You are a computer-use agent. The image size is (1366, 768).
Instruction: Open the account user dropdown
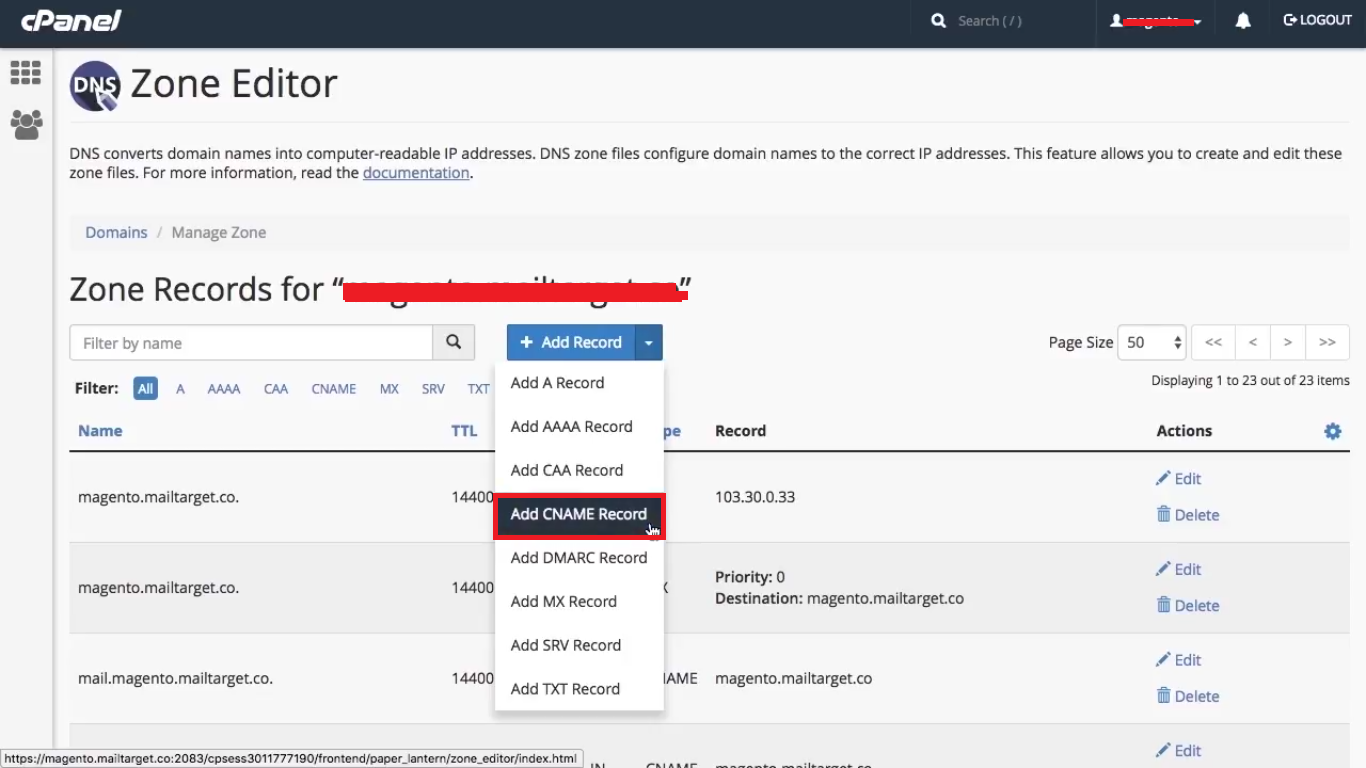[1156, 20]
